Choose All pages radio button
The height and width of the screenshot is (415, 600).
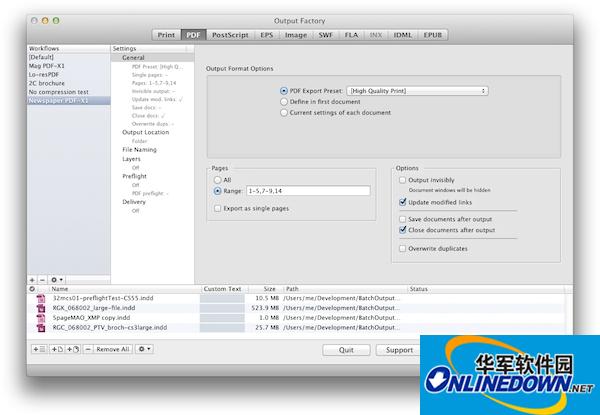click(217, 180)
